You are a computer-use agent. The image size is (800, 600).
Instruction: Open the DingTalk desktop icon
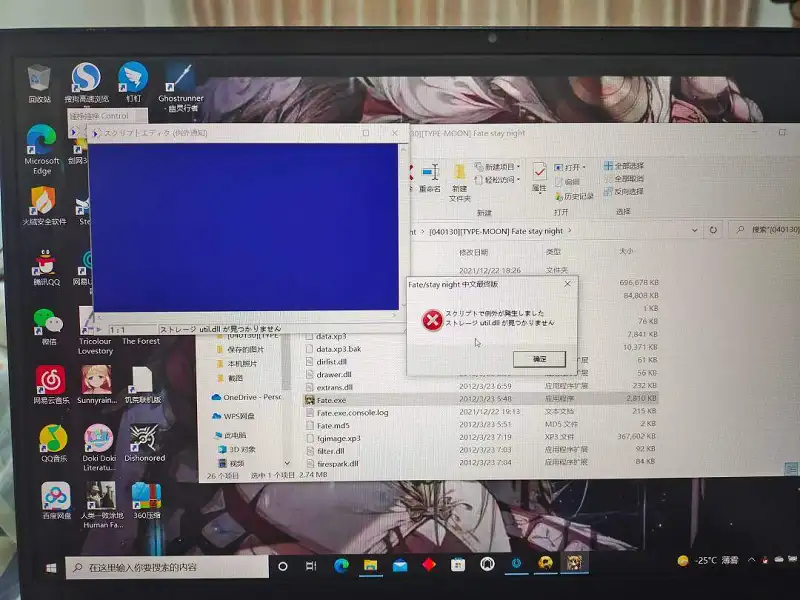pos(133,82)
